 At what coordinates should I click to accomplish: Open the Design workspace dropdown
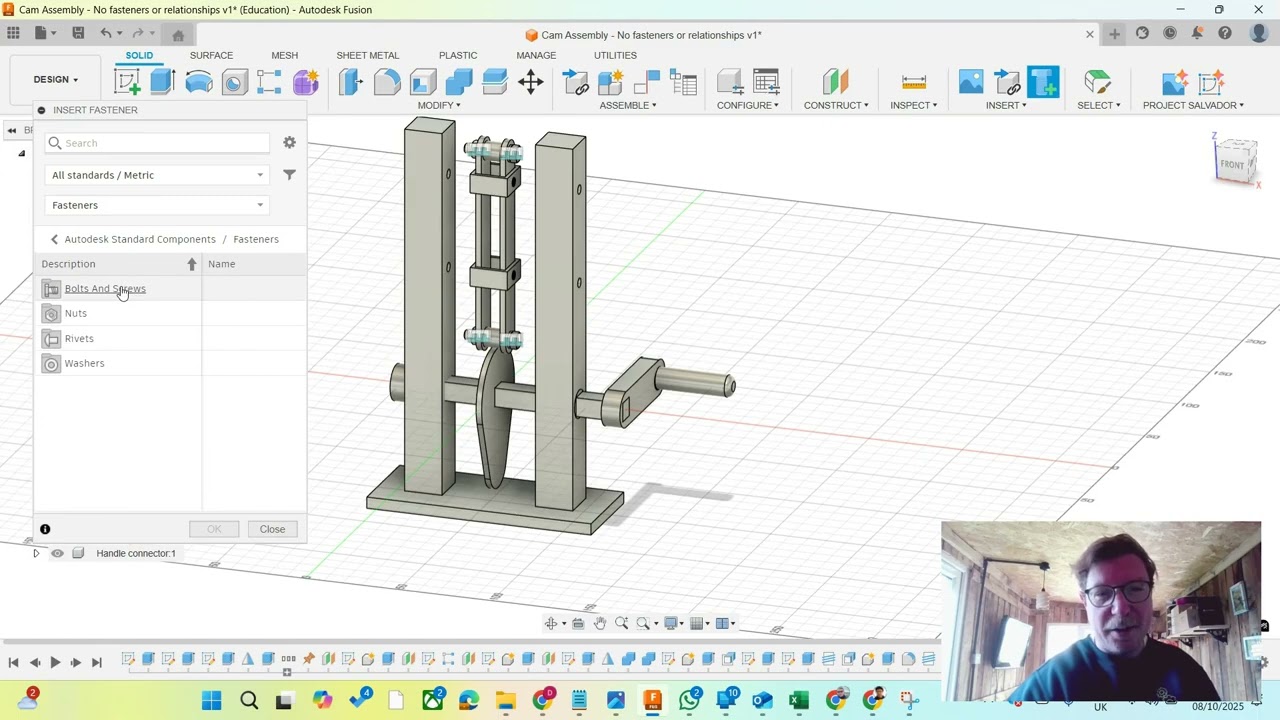[55, 80]
